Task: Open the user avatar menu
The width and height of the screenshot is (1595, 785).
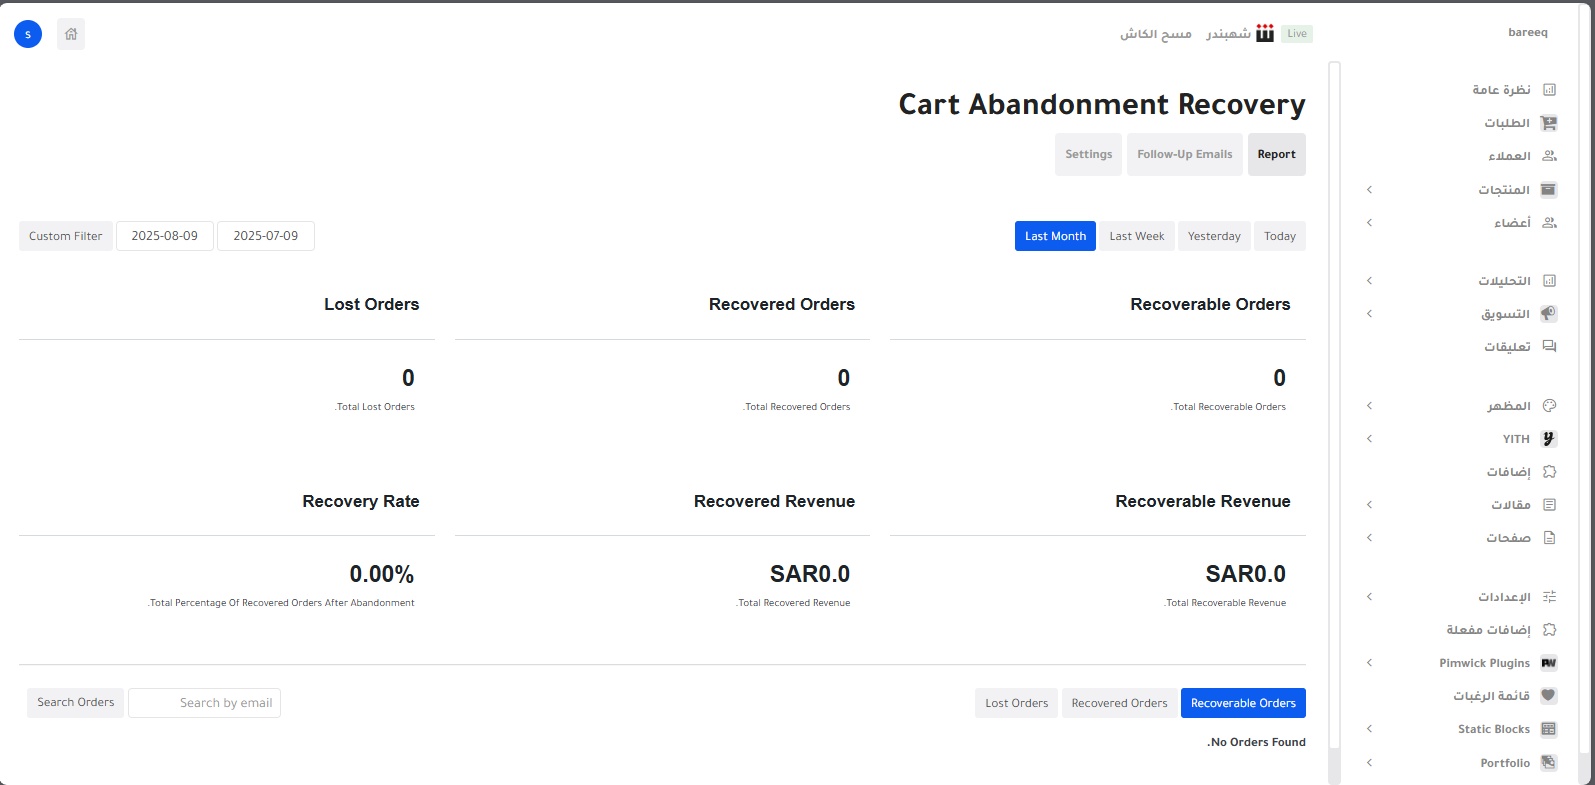Action: pos(28,34)
